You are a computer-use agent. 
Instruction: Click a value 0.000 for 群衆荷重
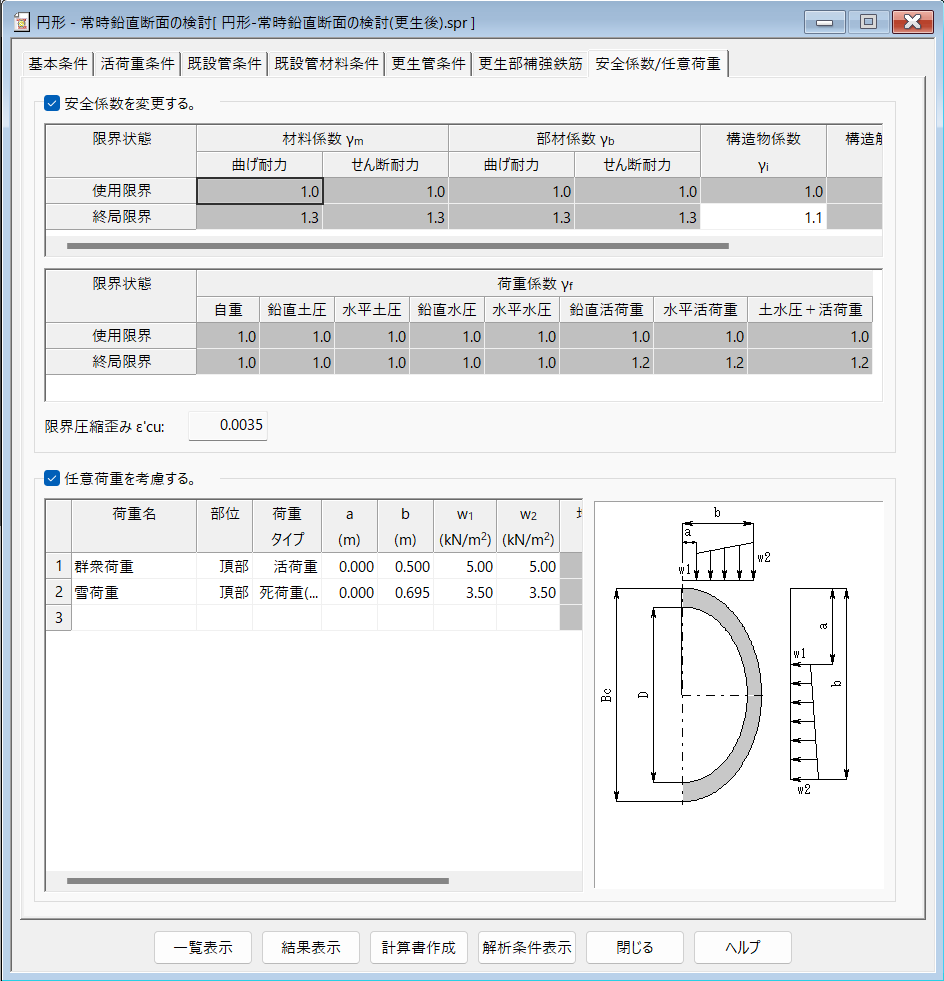click(x=349, y=567)
